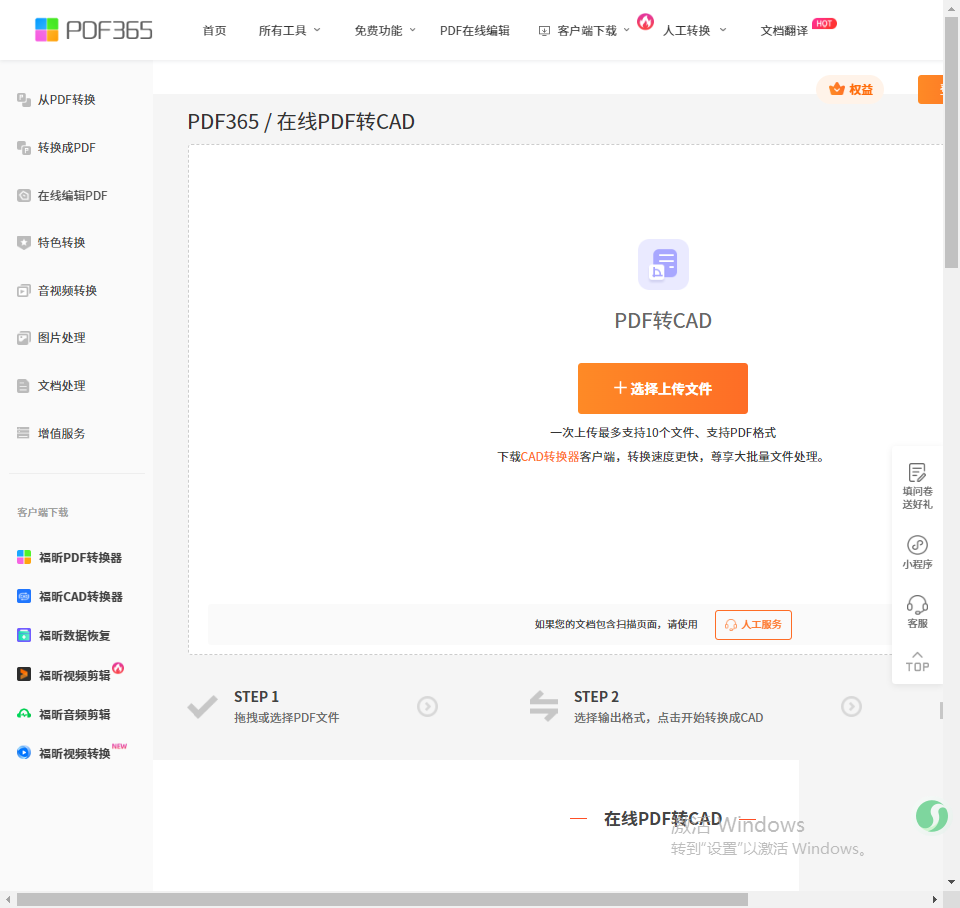
Task: Open the 福昕CAD转换器 download link
Action: 81,596
